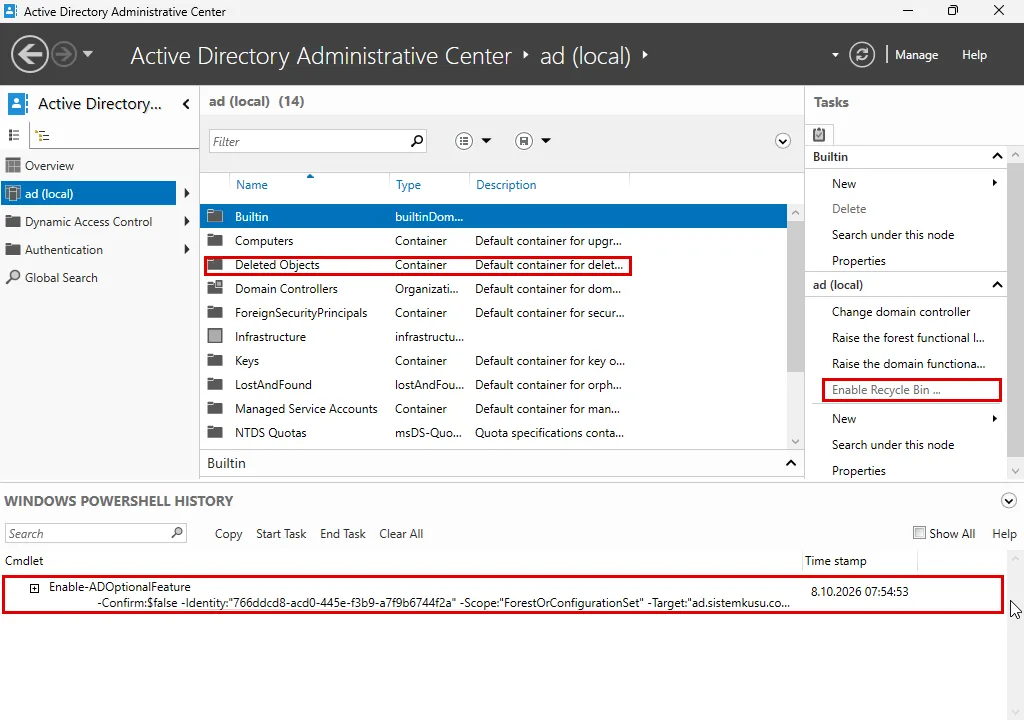This screenshot has height=720, width=1024.
Task: Expand the Enable-ADOptionalFeature cmdlet entry
Action: tap(35, 588)
